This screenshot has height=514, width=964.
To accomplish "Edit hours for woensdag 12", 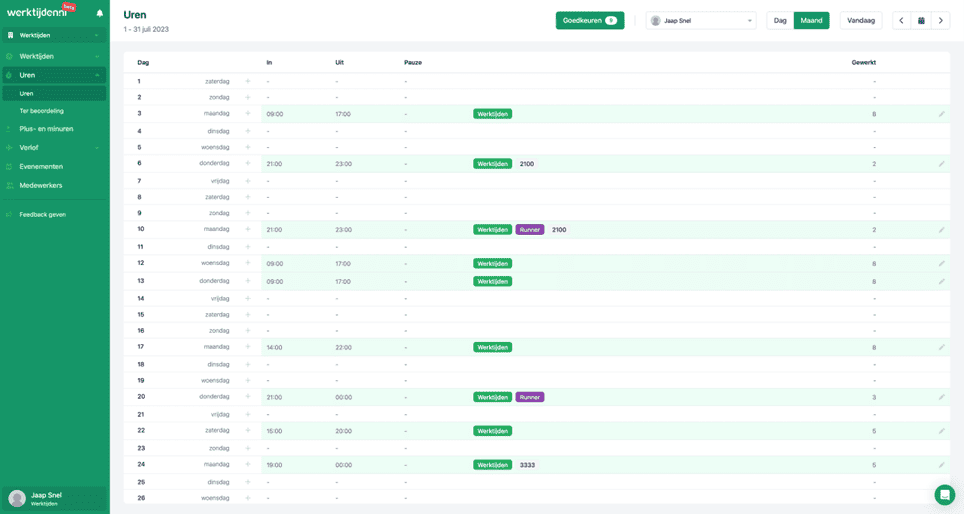I will click(941, 263).
